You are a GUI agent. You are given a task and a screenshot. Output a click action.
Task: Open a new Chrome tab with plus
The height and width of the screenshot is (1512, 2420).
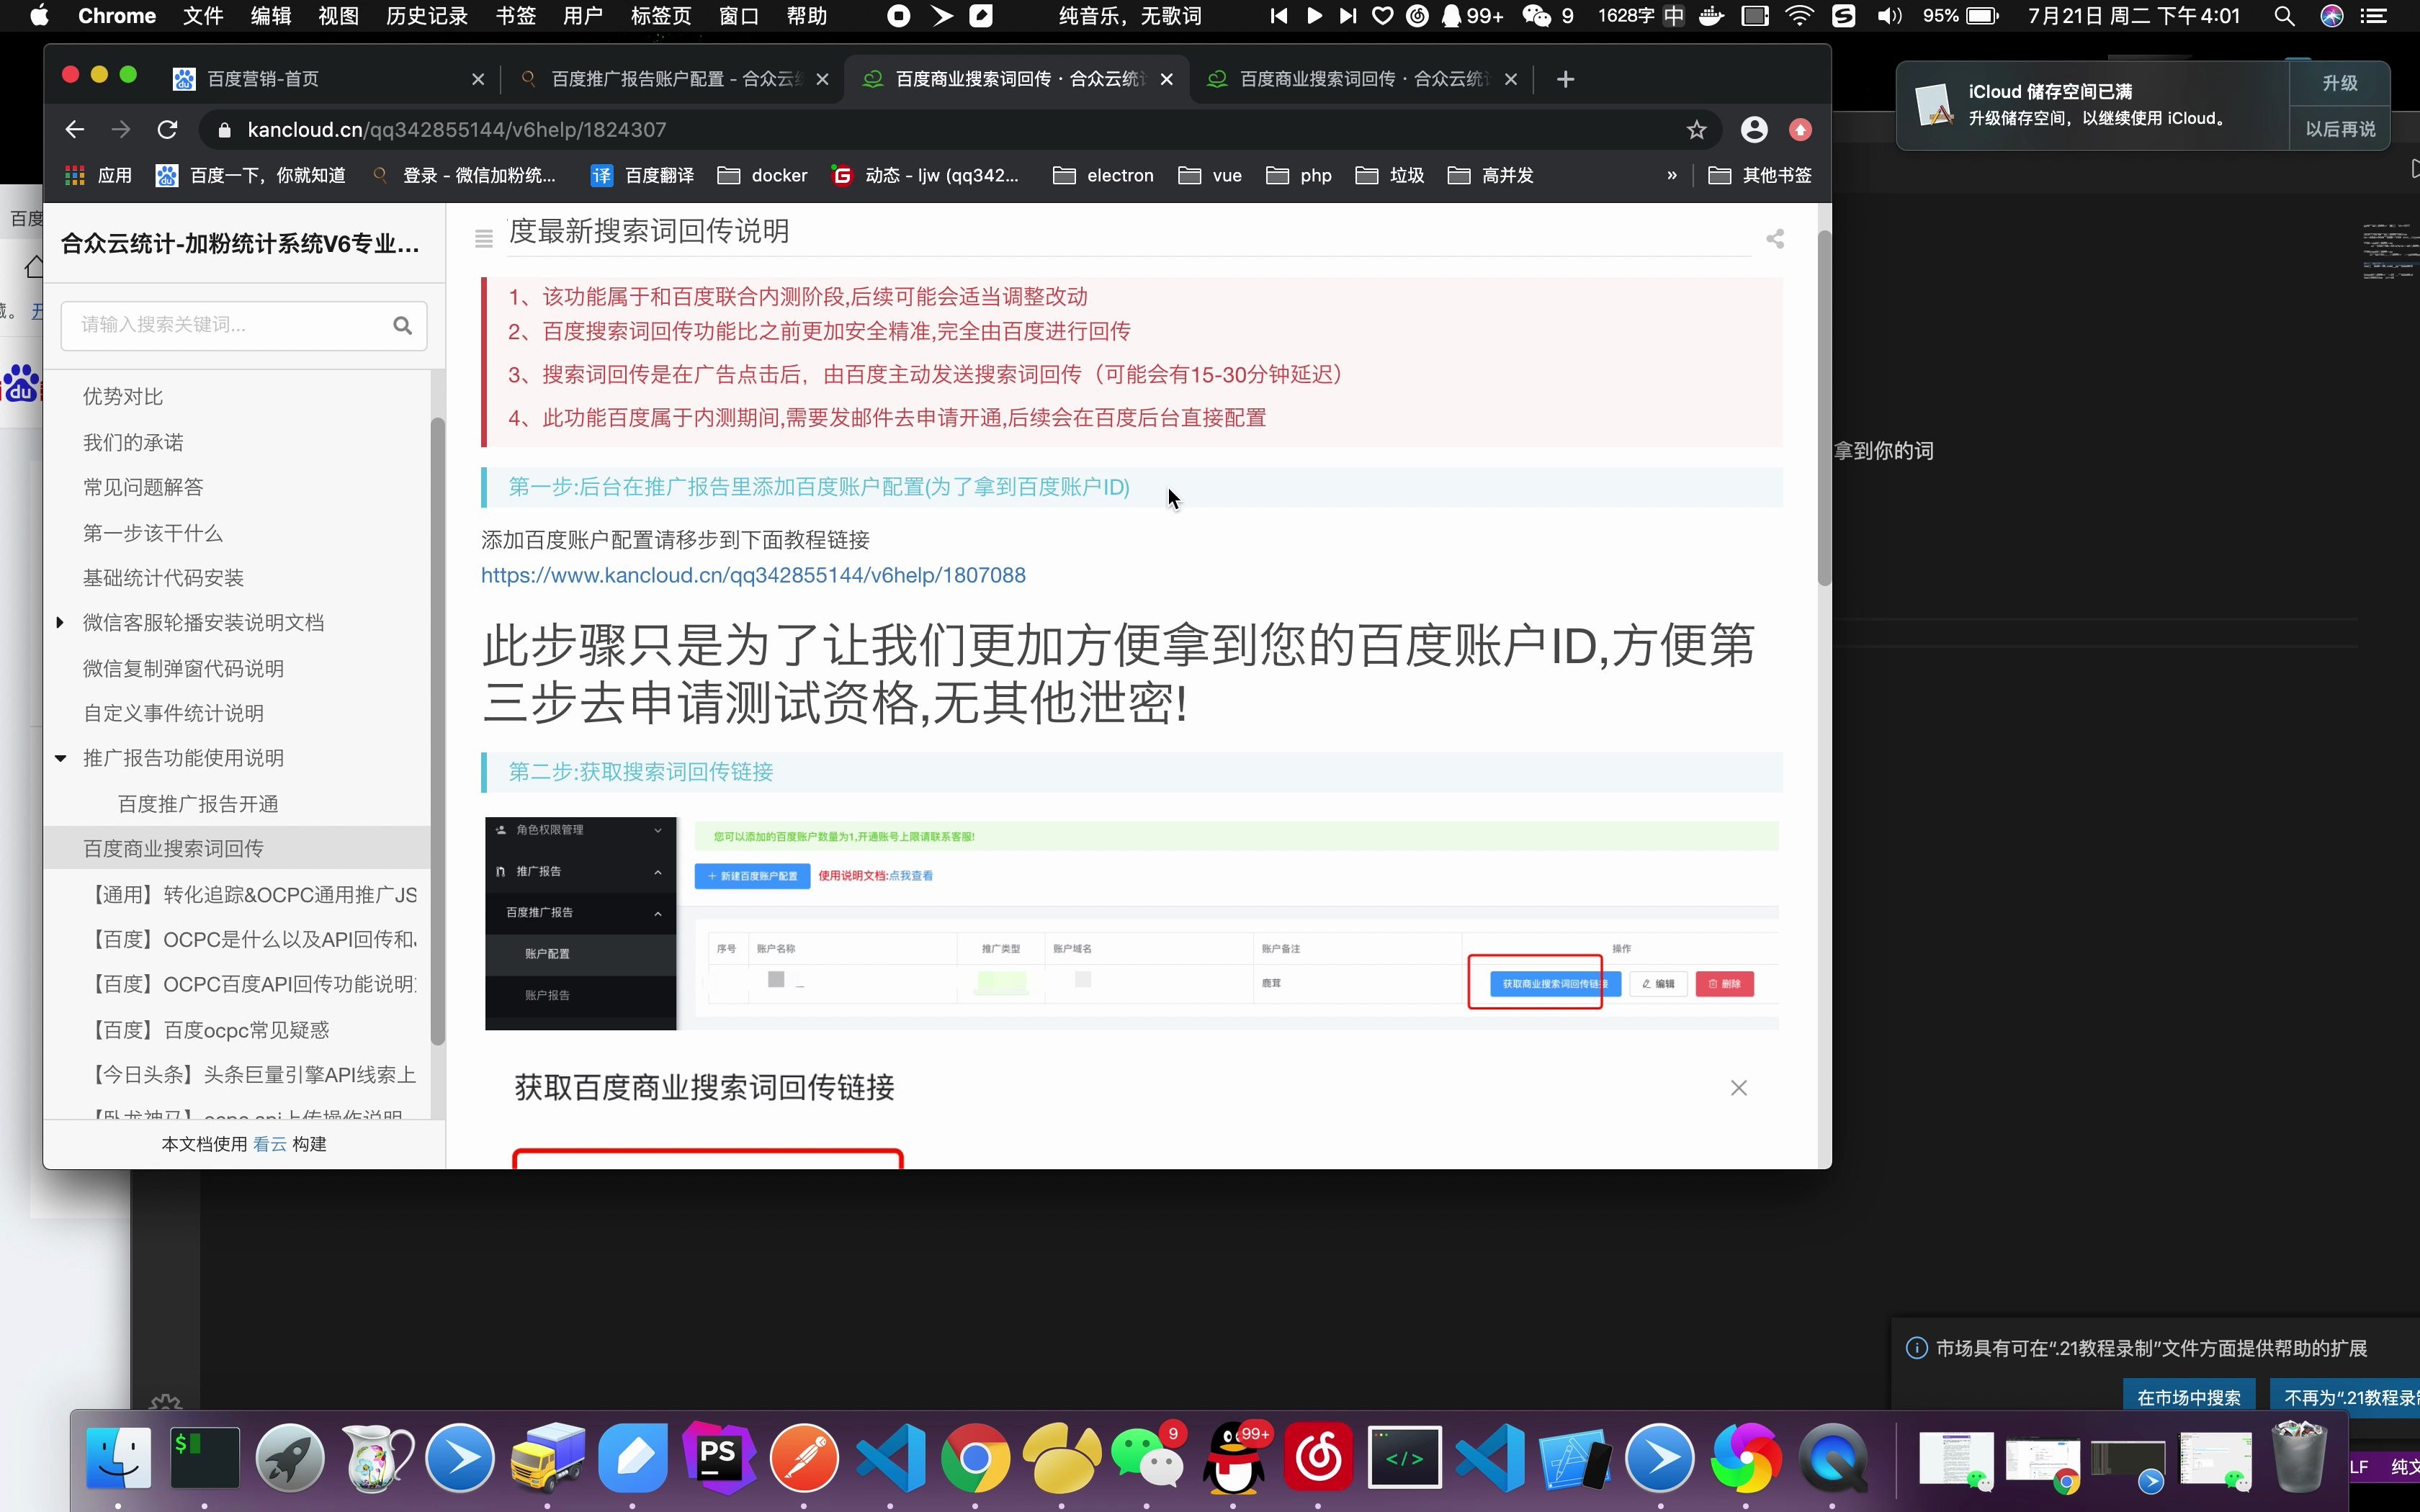click(1566, 79)
